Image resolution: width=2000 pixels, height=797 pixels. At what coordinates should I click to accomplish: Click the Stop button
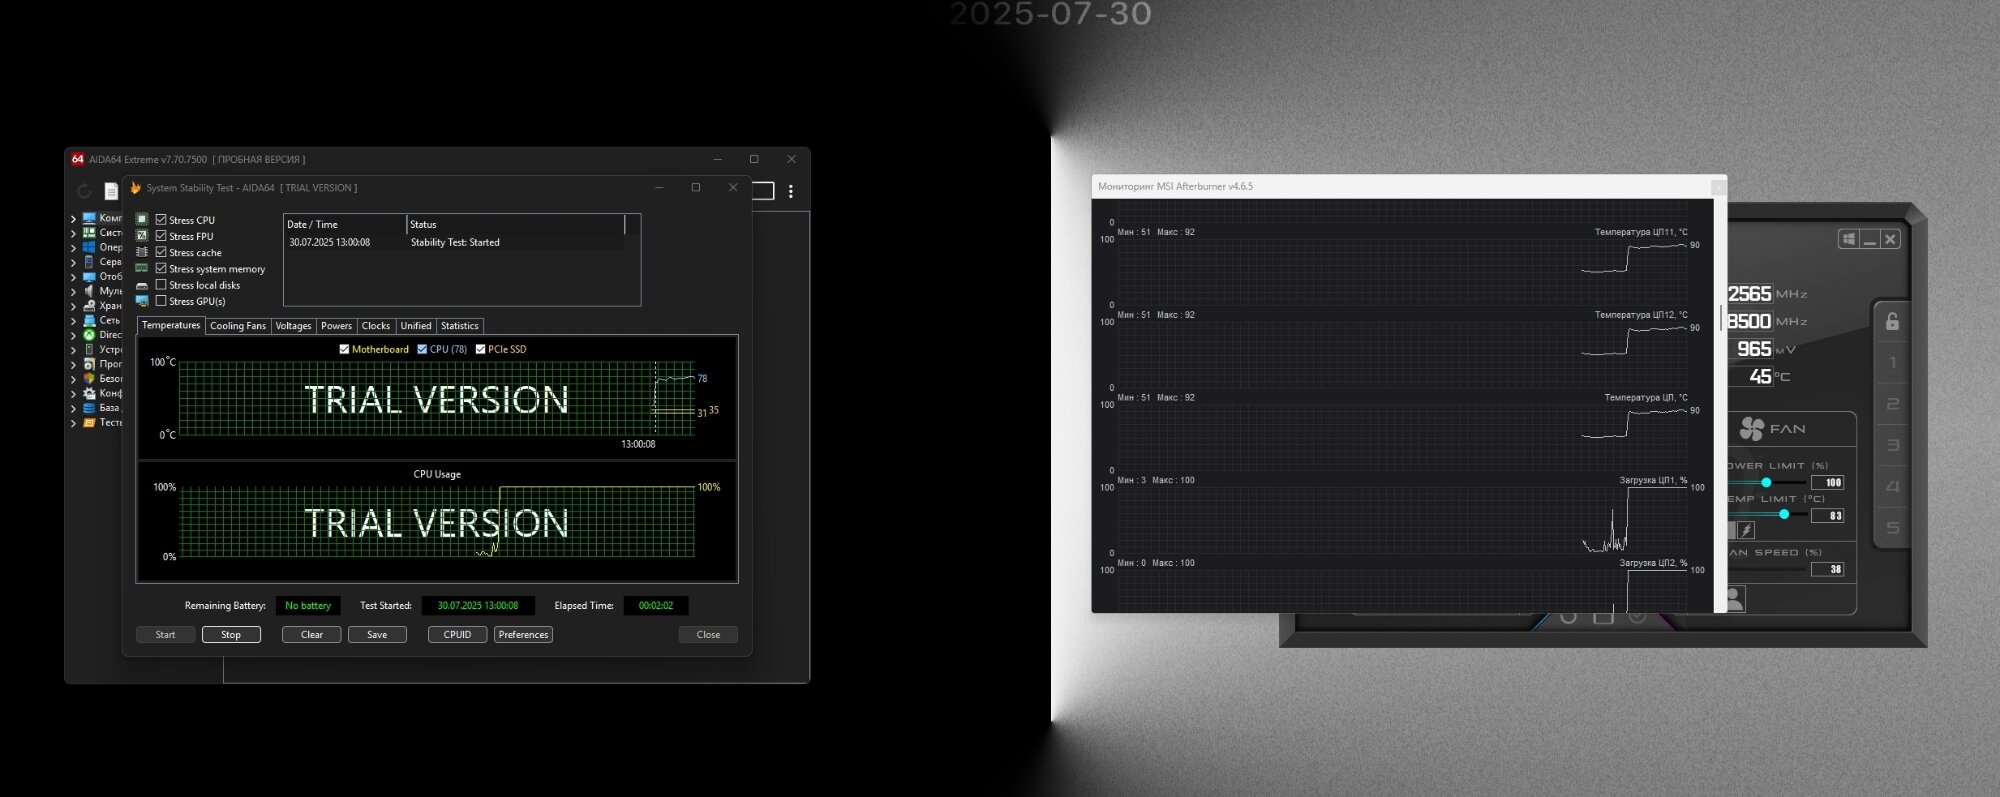point(231,635)
